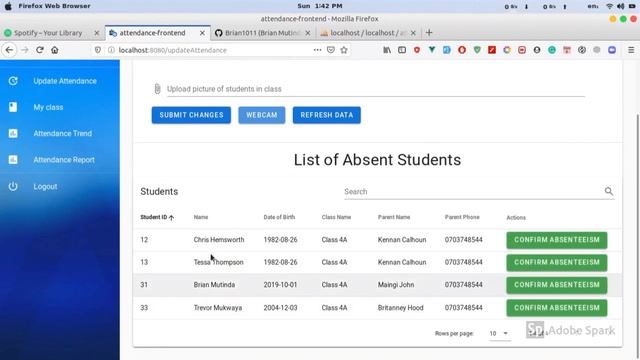640x360 pixels.
Task: Click parent name Maingi John
Action: pyautogui.click(x=396, y=284)
